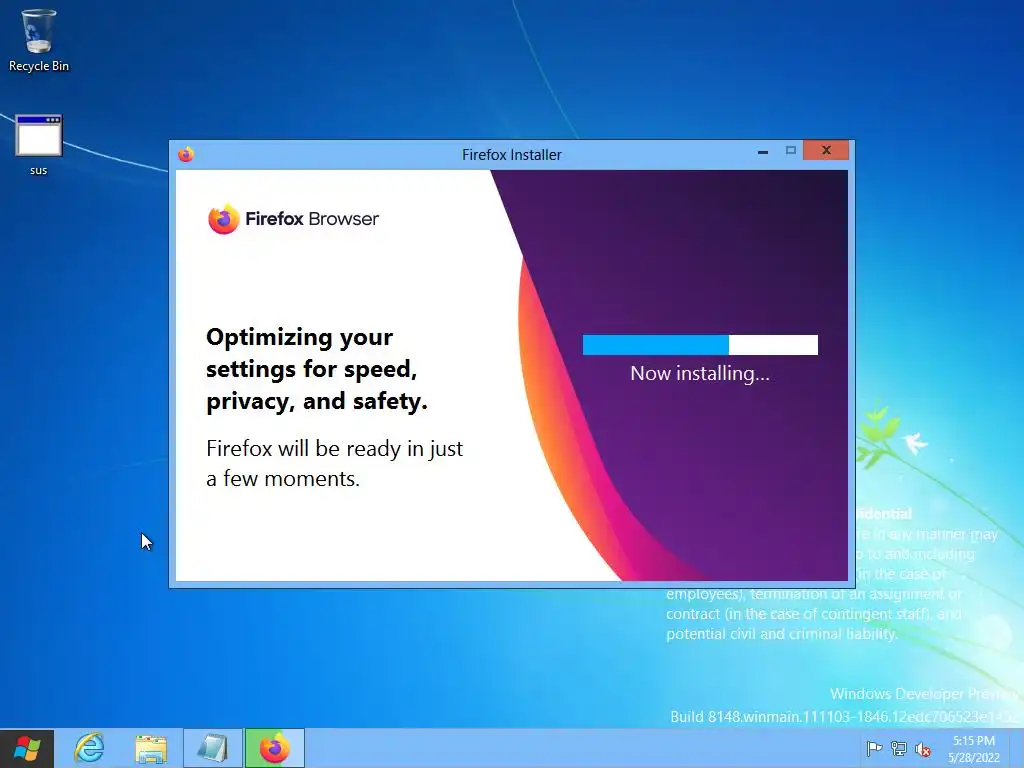Click the Firefox Browser logo in installer
Viewport: 1024px width, 768px height.
(293, 219)
